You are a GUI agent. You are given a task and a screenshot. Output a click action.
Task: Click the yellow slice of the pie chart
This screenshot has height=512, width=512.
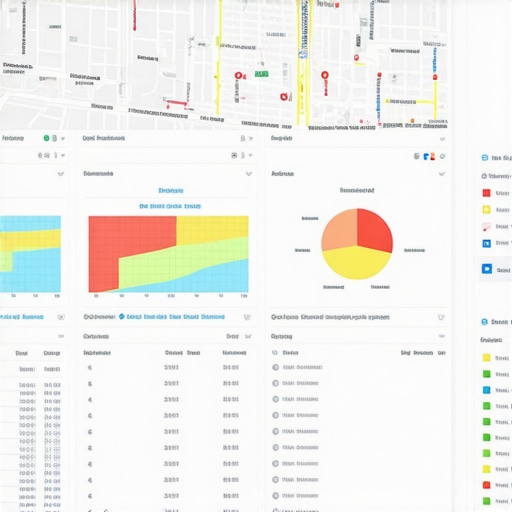point(357,263)
